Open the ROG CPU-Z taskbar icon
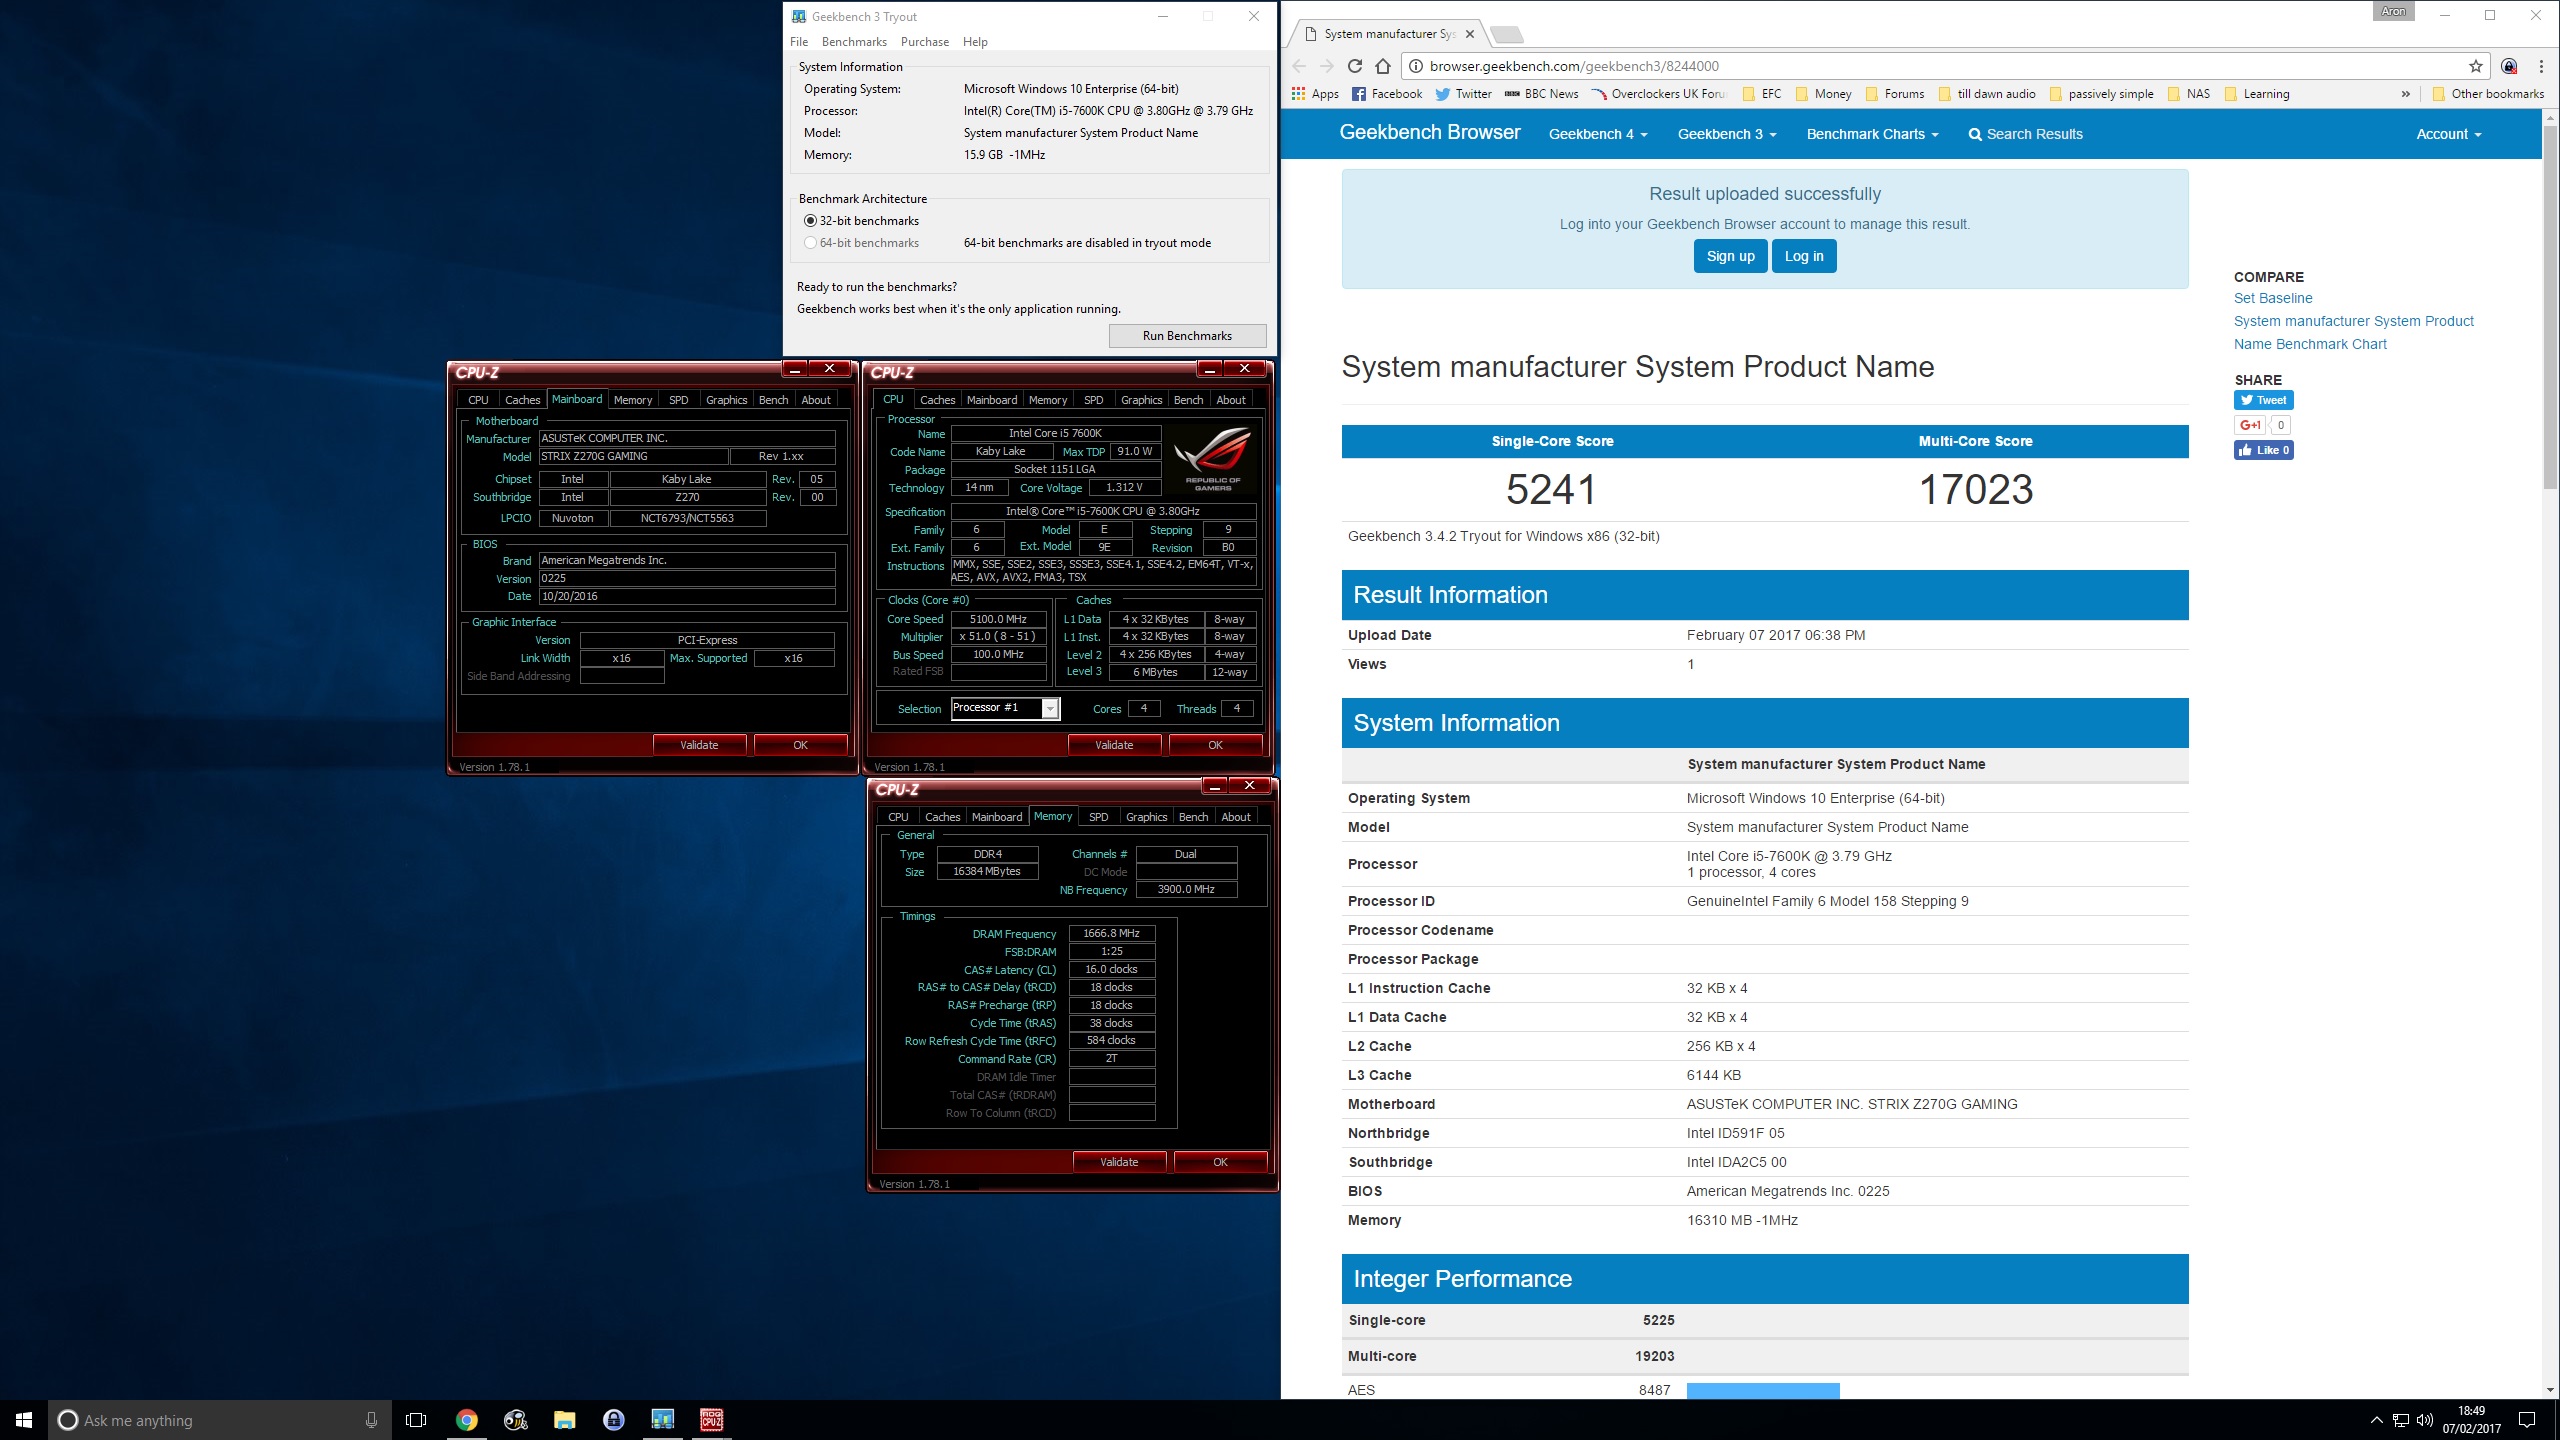Screen dimensions: 2560x1440 click(x=711, y=1420)
